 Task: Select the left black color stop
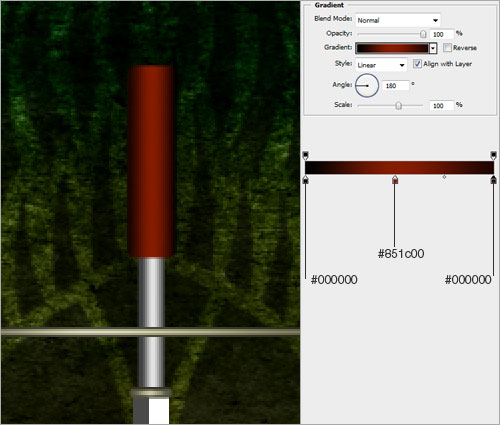click(305, 179)
